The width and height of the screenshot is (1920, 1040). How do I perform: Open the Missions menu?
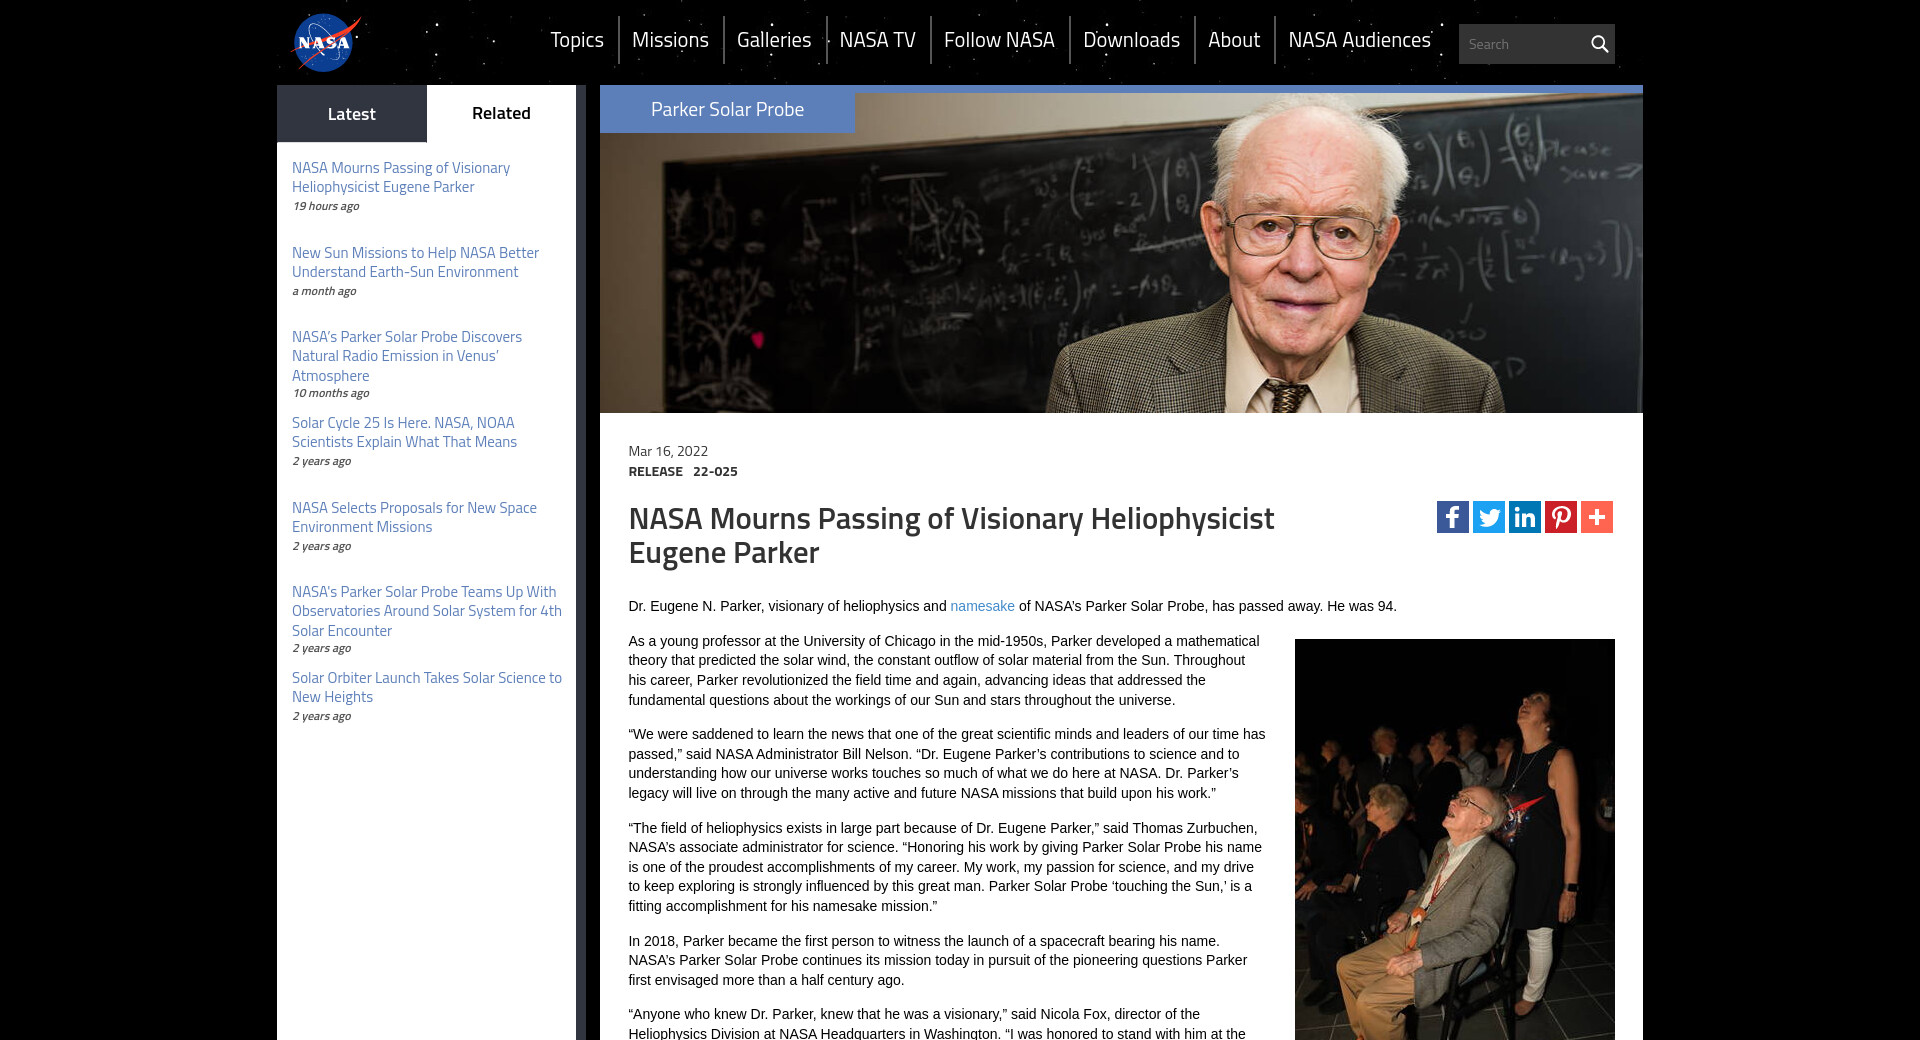pos(670,40)
